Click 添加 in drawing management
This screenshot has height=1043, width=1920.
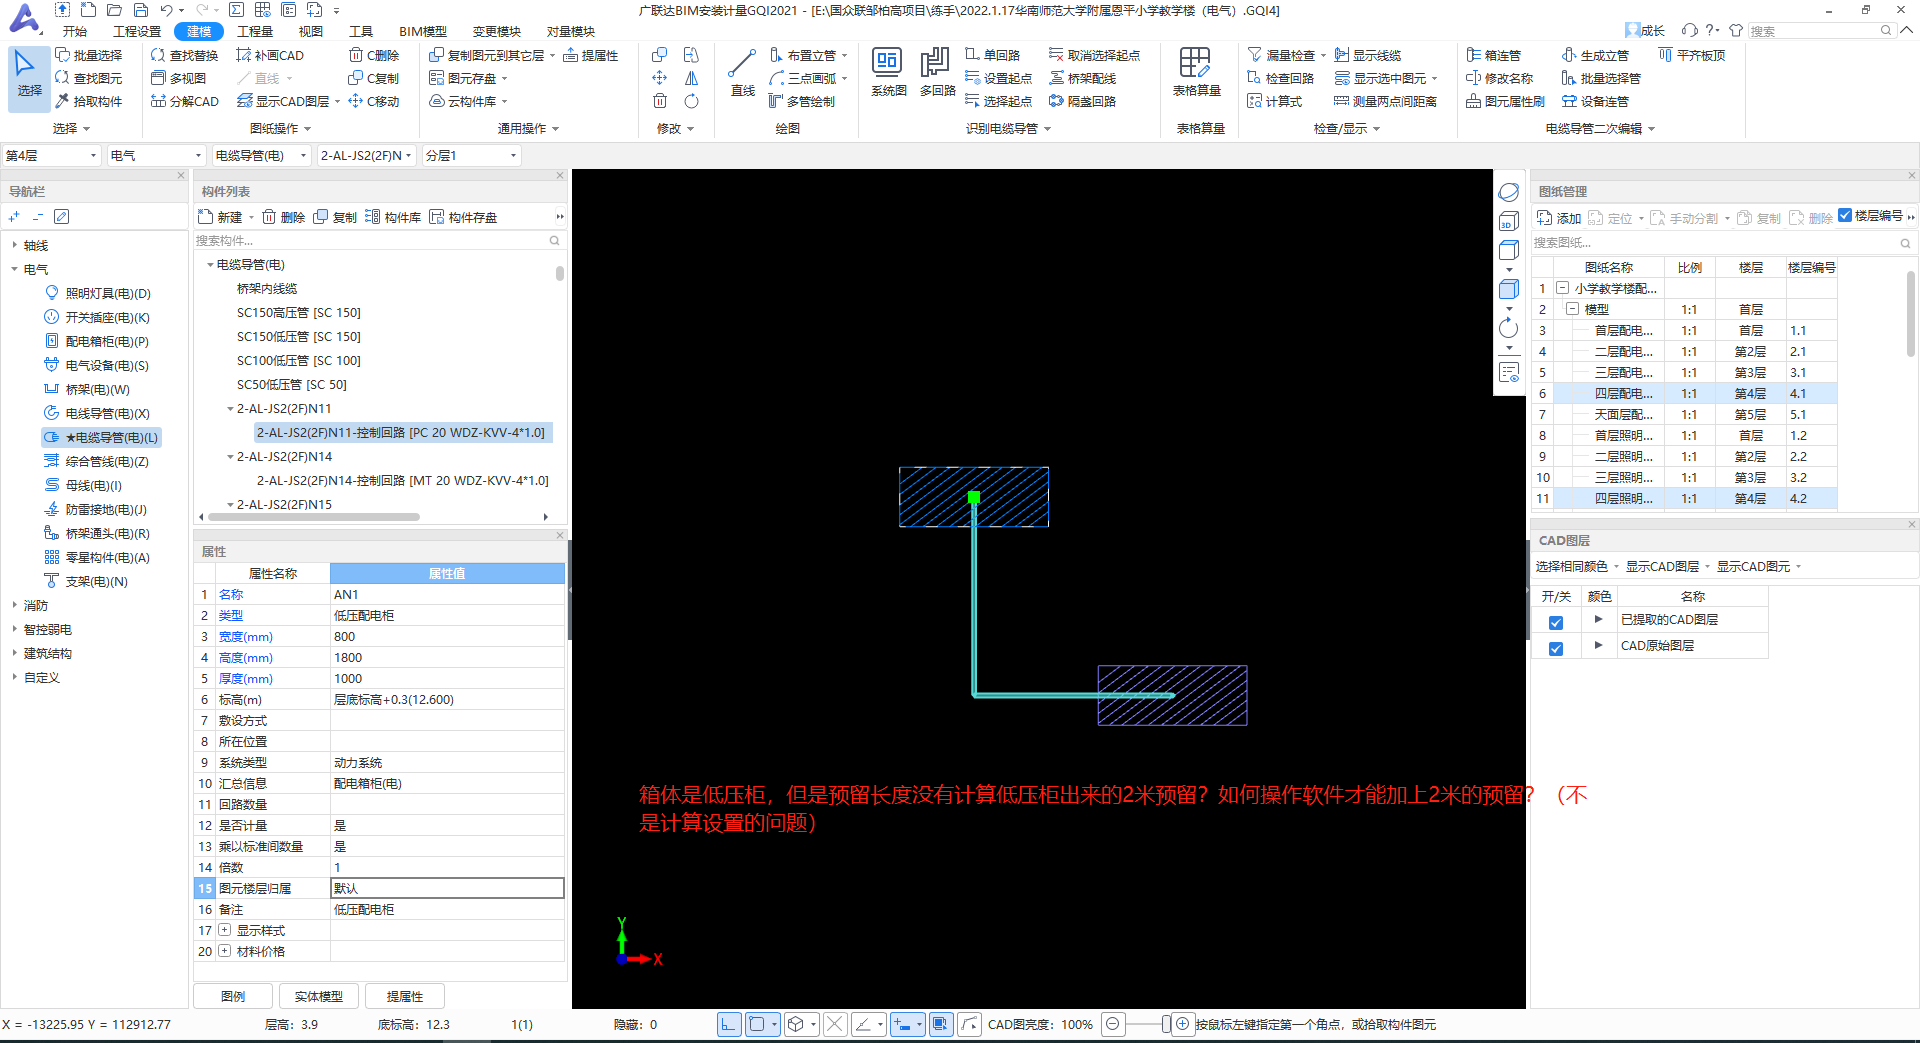click(1559, 218)
